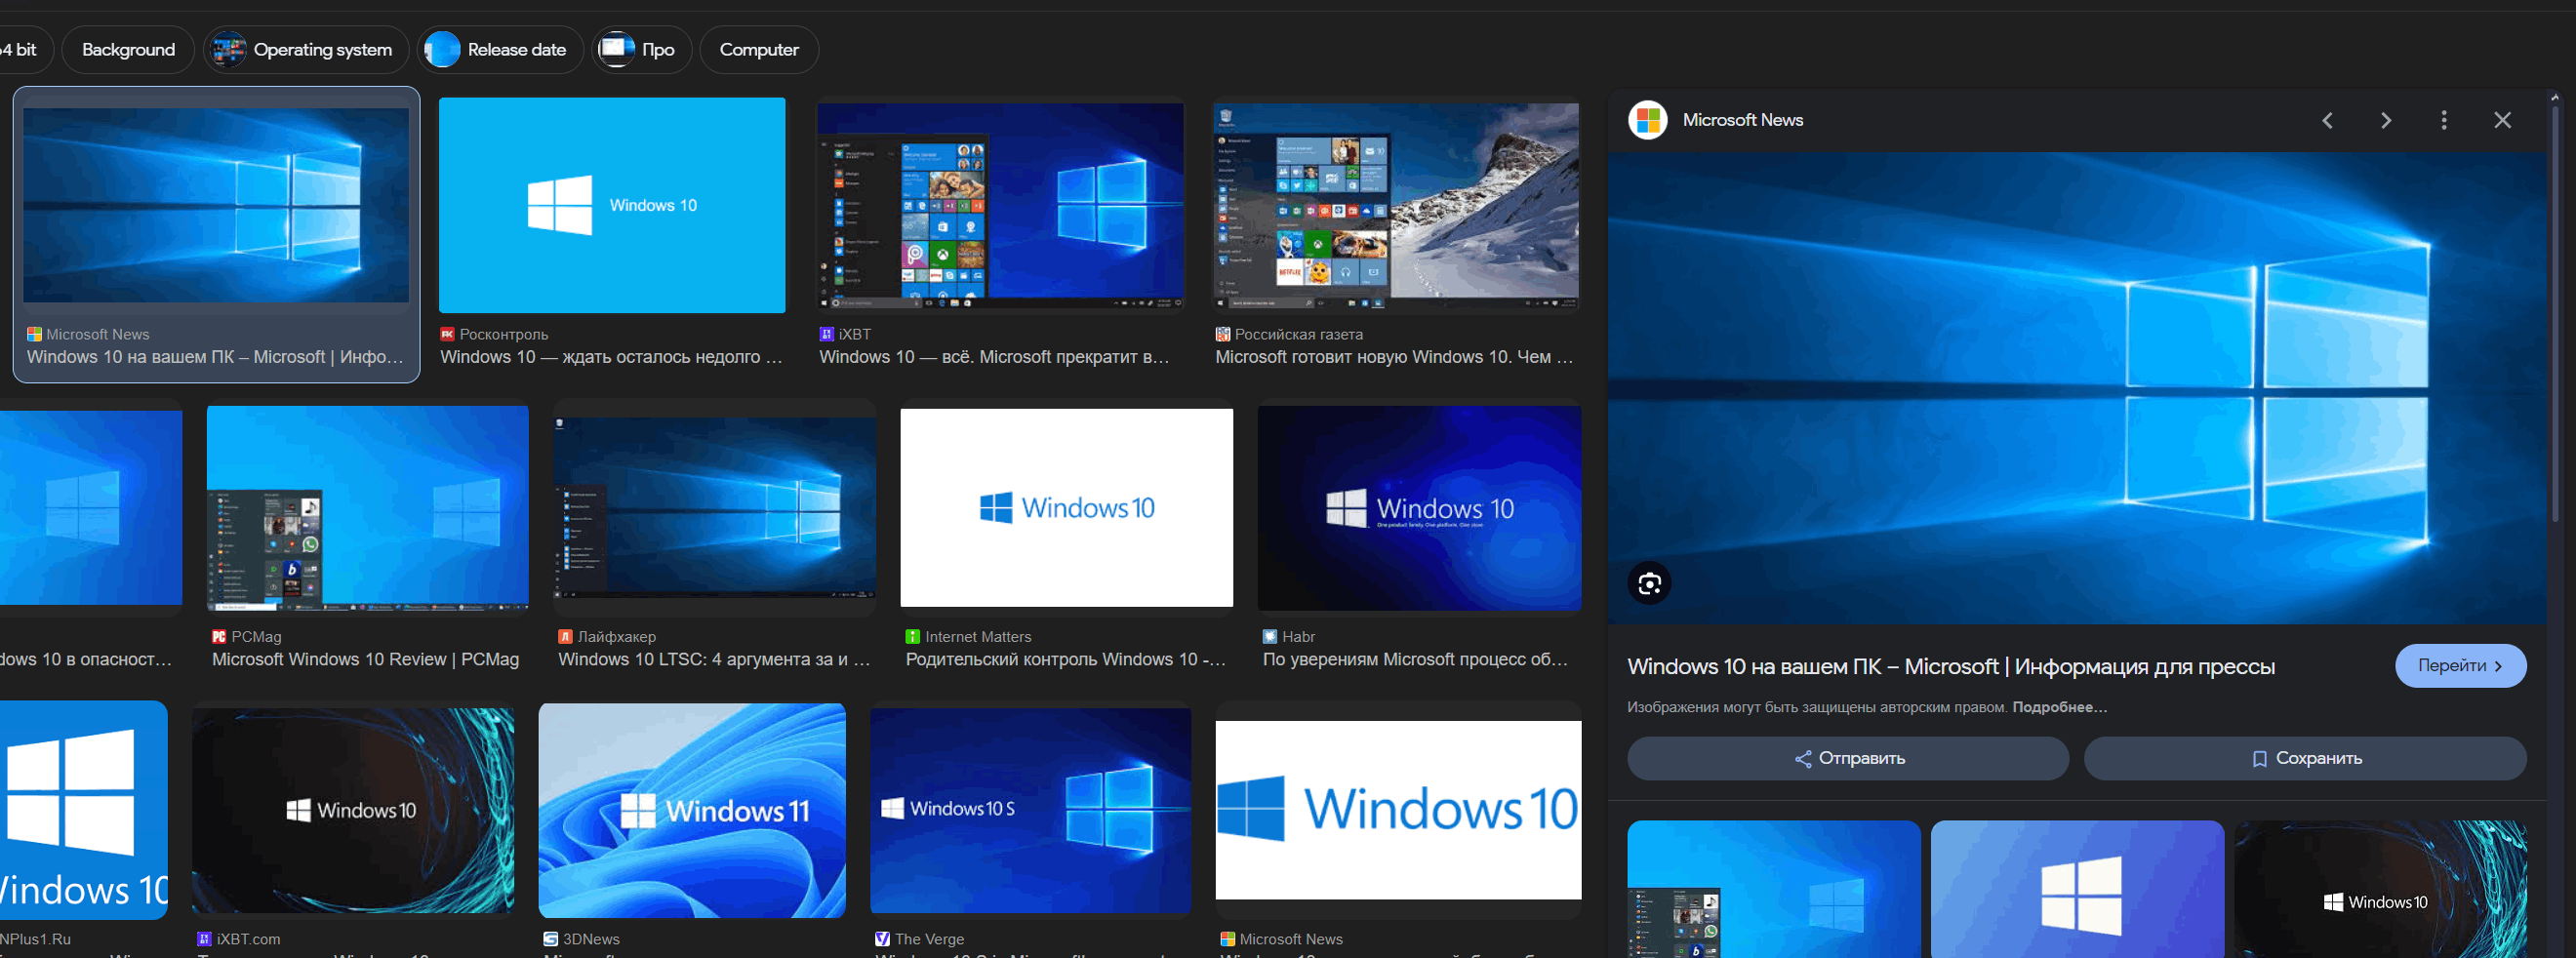
Task: Click iXBT source favicon in first row
Action: click(x=826, y=334)
